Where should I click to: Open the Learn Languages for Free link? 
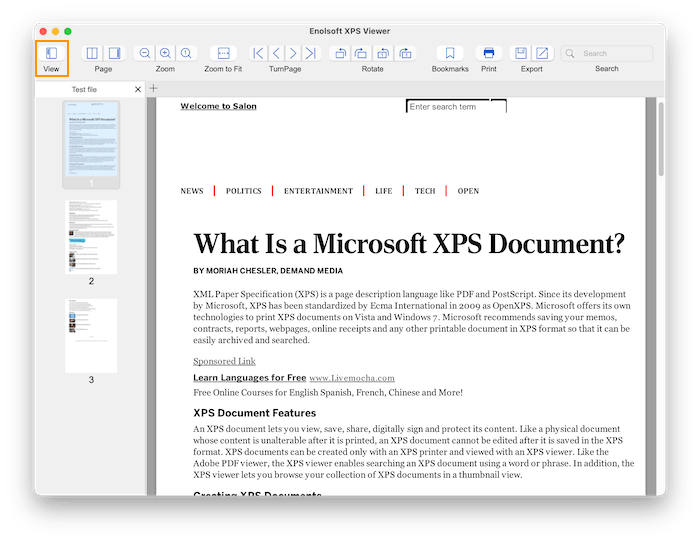(x=249, y=378)
